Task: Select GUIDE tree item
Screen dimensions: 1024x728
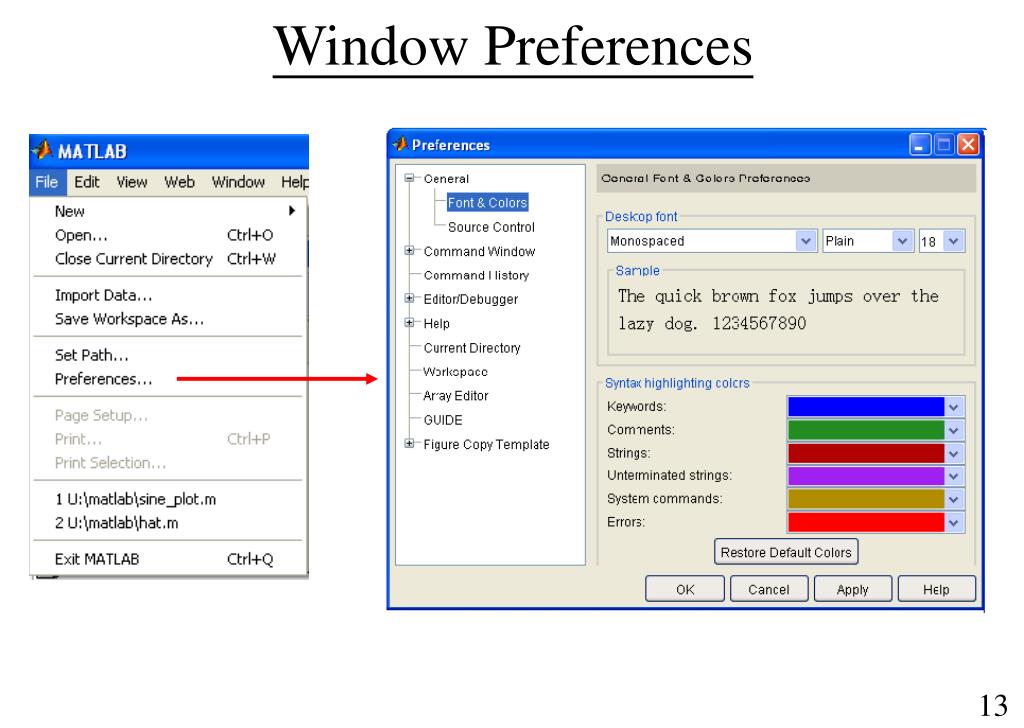Action: click(x=443, y=420)
